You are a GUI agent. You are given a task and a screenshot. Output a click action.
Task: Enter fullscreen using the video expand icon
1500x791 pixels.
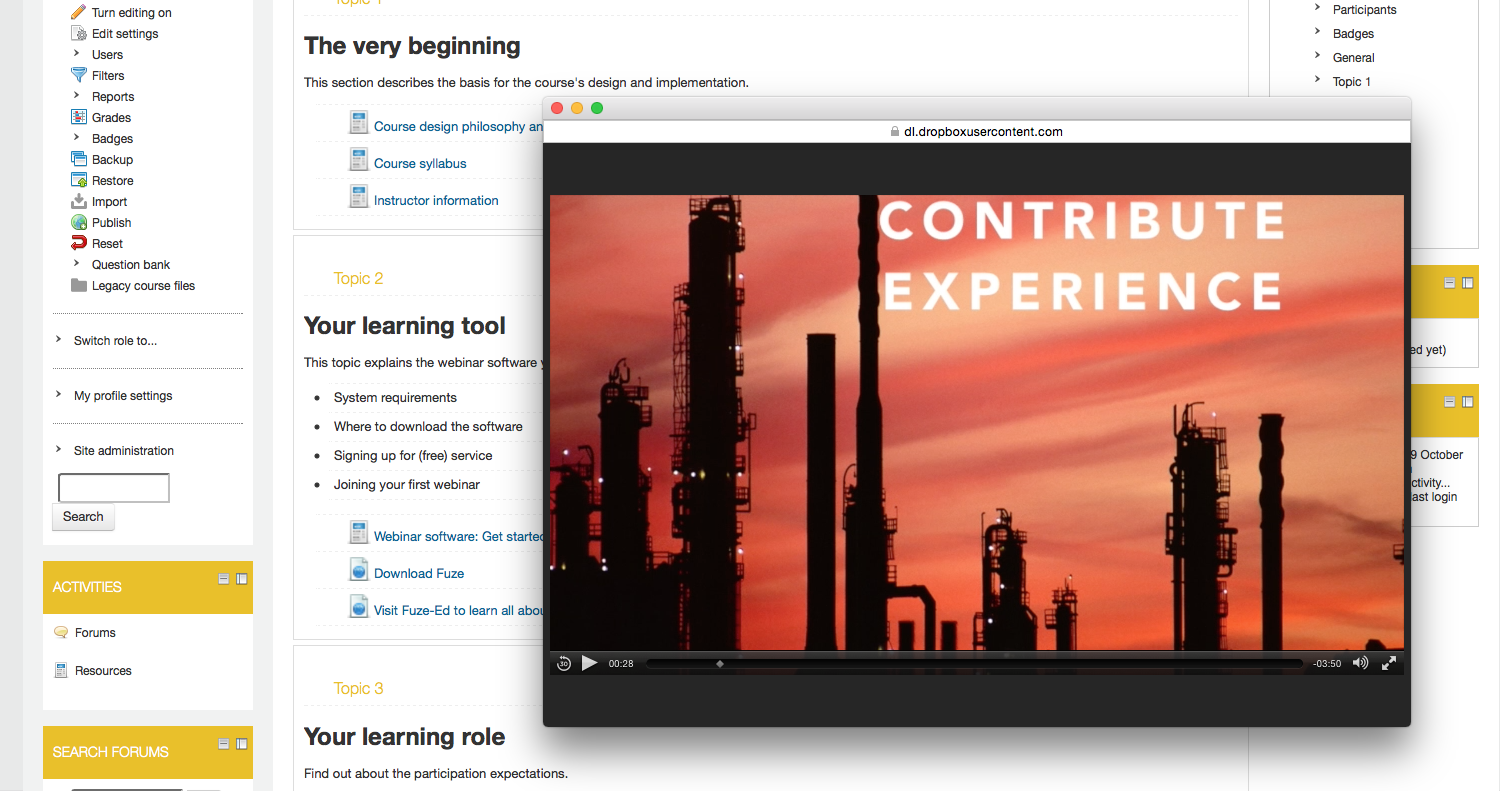1389,663
